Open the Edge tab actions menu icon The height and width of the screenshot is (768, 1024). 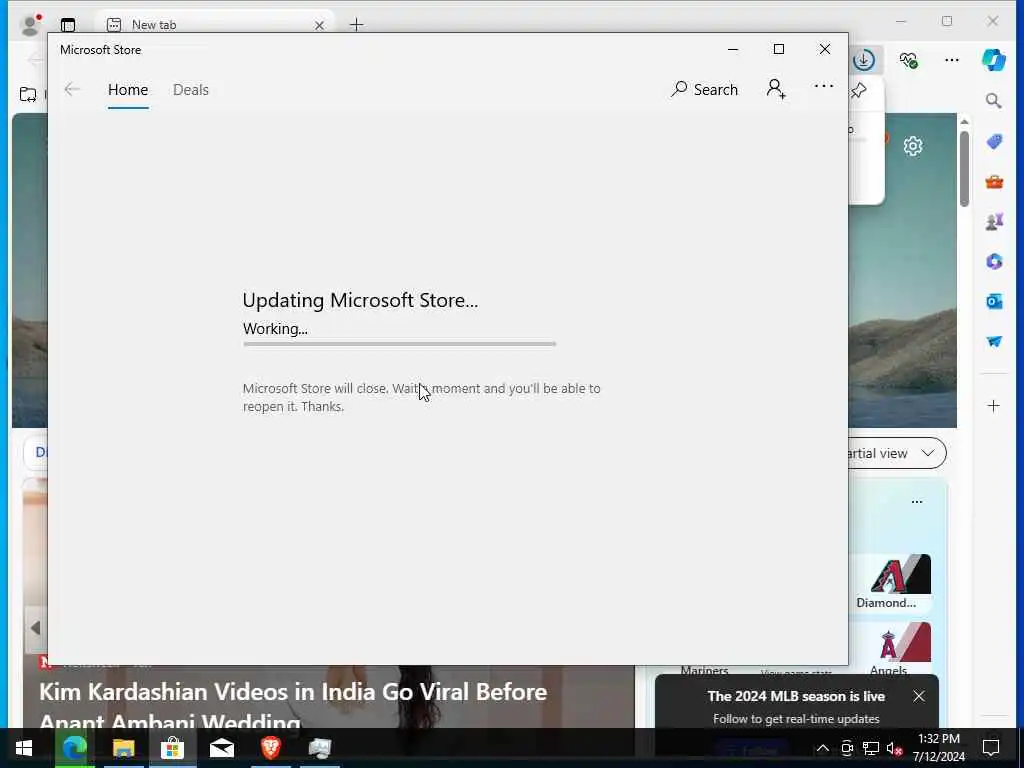coord(68,25)
